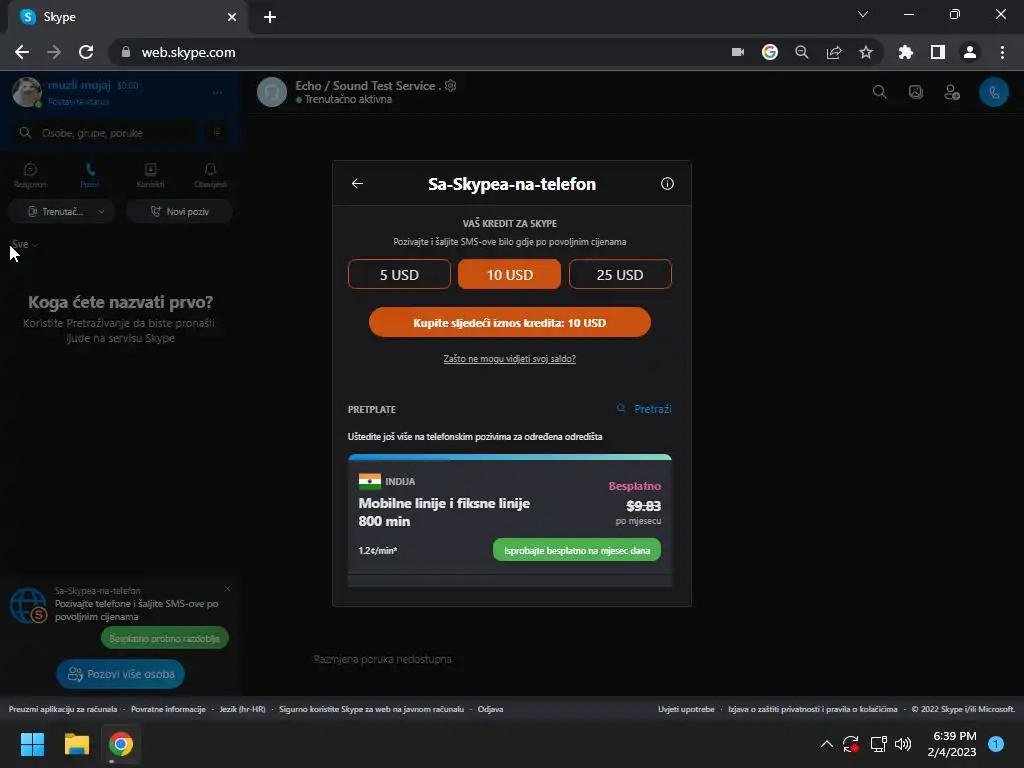Dismiss the Sa-Skypea-na-telefon promo
Viewport: 1024px width, 768px height.
coord(227,588)
